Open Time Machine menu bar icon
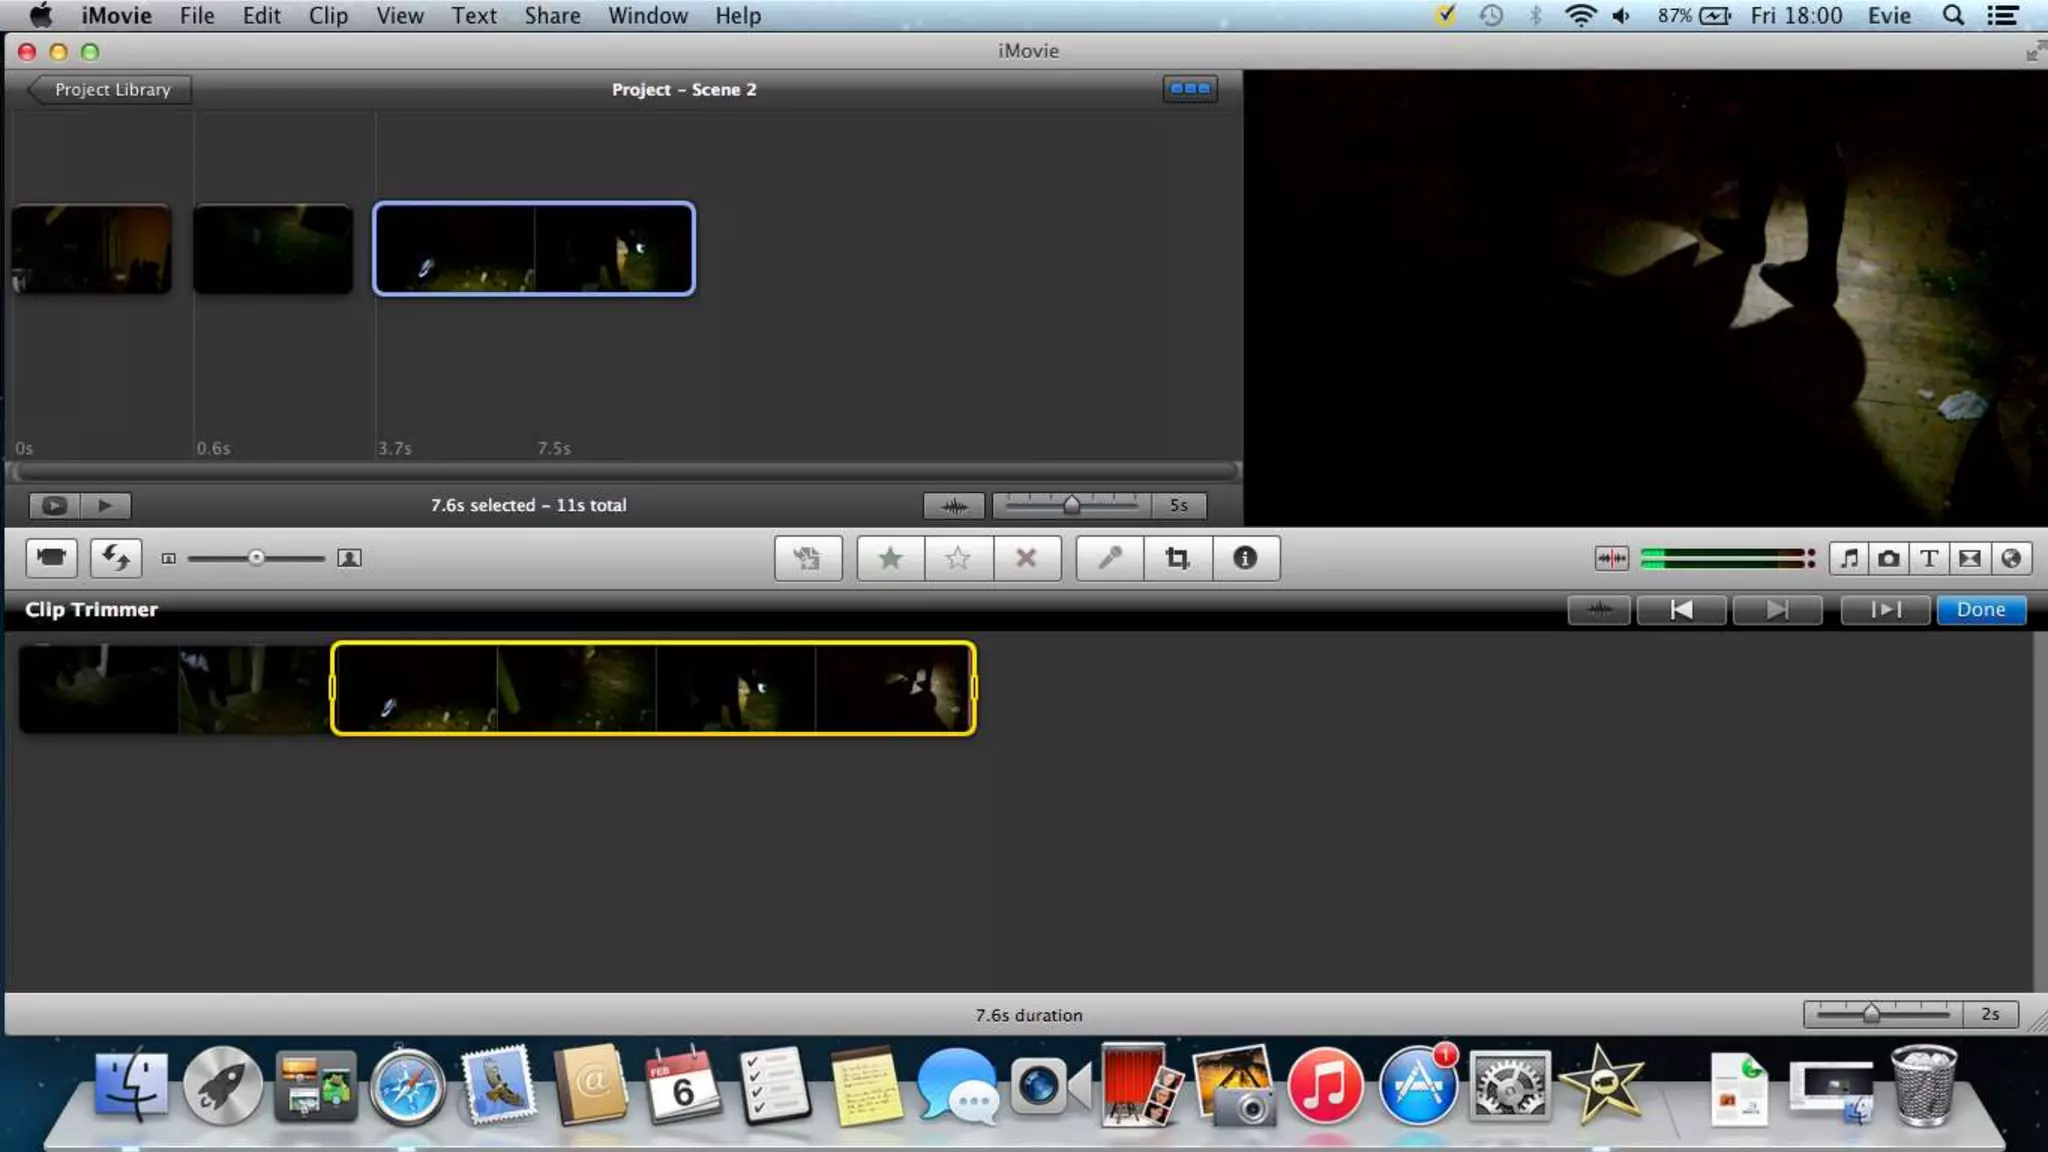This screenshot has width=2048, height=1152. click(1491, 15)
